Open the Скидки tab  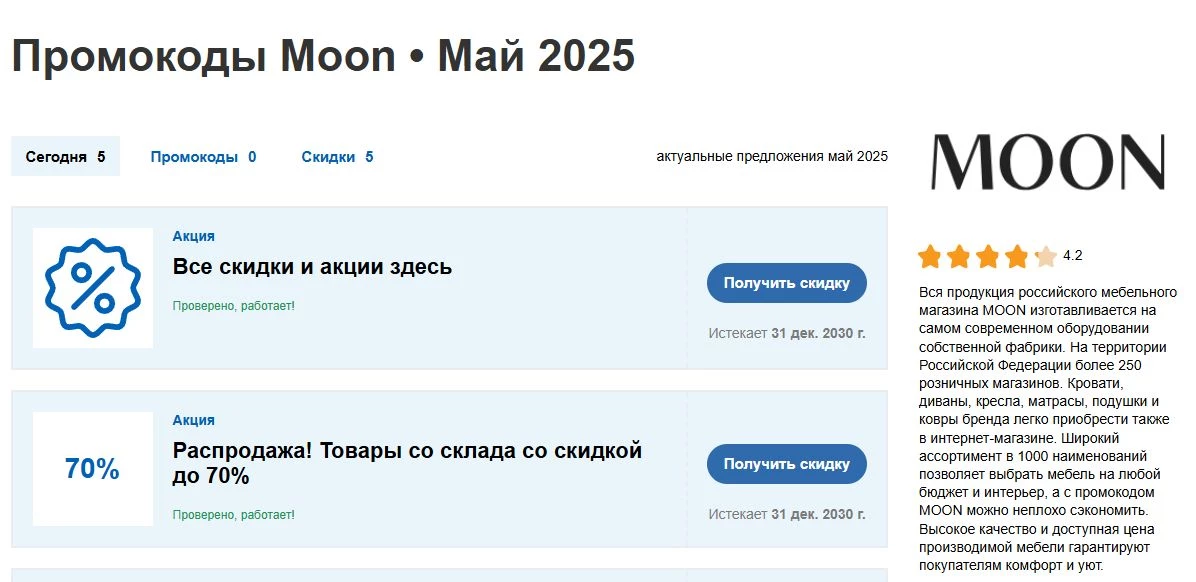[x=330, y=156]
